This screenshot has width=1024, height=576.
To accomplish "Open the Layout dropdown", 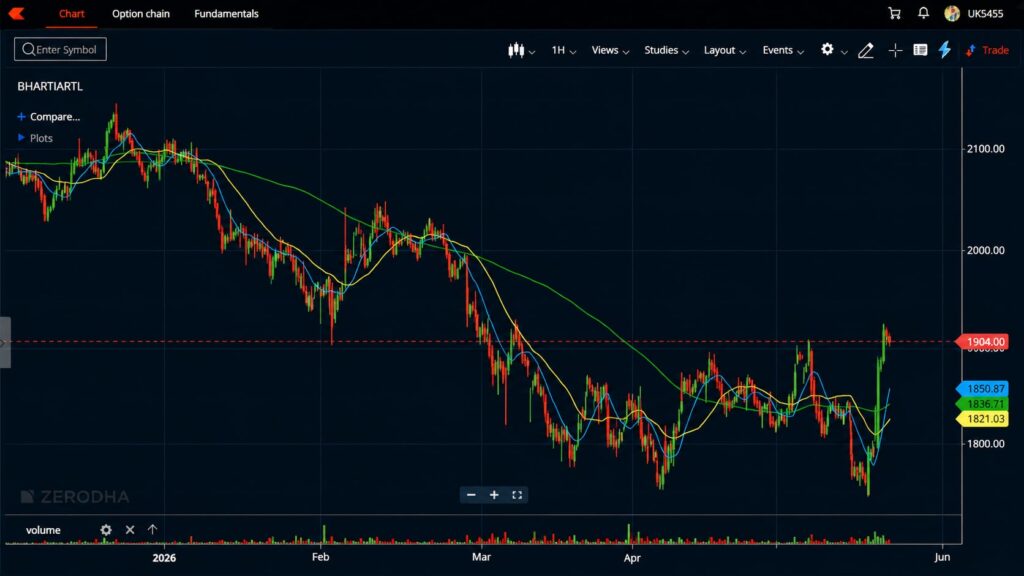I will tap(724, 50).
